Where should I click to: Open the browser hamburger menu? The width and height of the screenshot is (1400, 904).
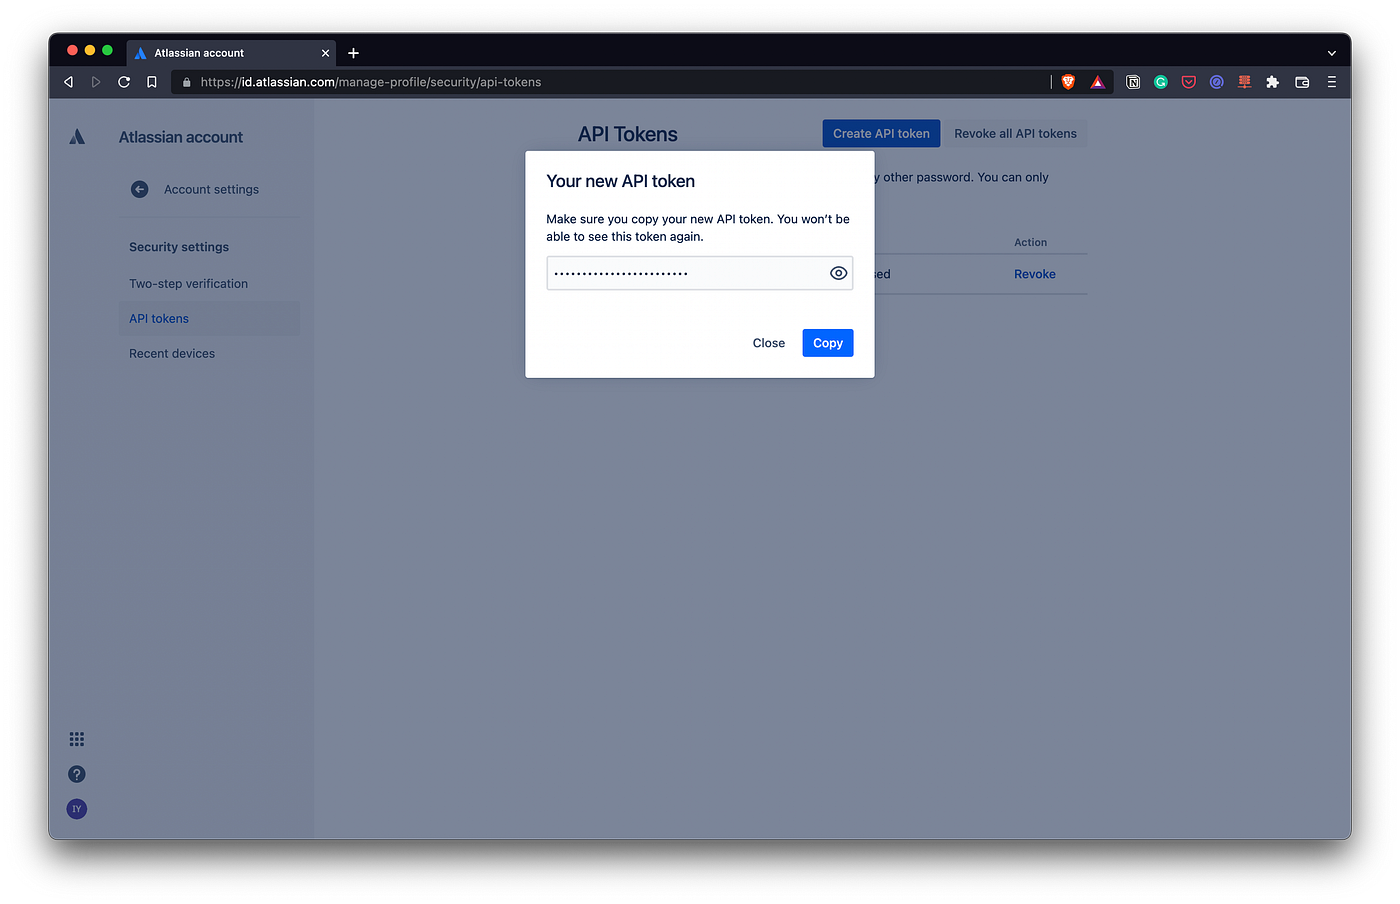pos(1331,82)
